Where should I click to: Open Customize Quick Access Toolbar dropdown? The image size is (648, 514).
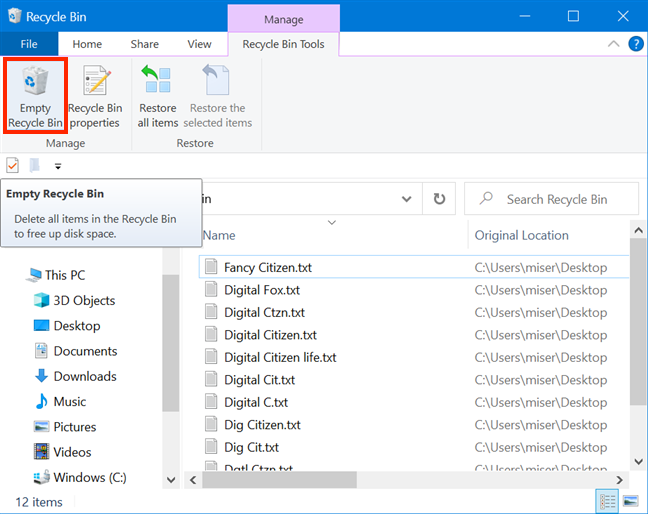coord(58,166)
